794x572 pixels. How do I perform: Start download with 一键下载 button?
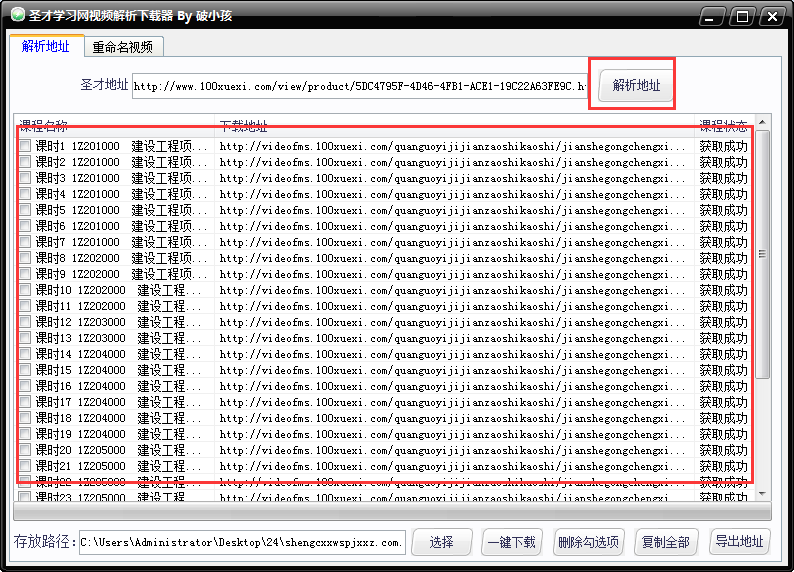tap(511, 543)
